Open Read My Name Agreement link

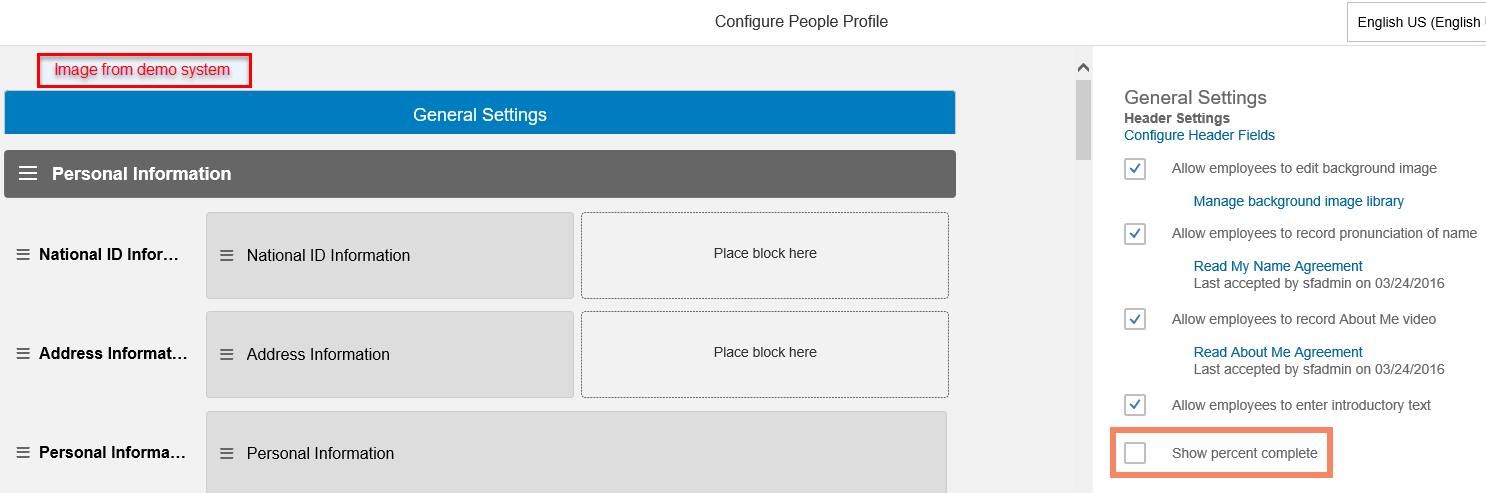1278,266
